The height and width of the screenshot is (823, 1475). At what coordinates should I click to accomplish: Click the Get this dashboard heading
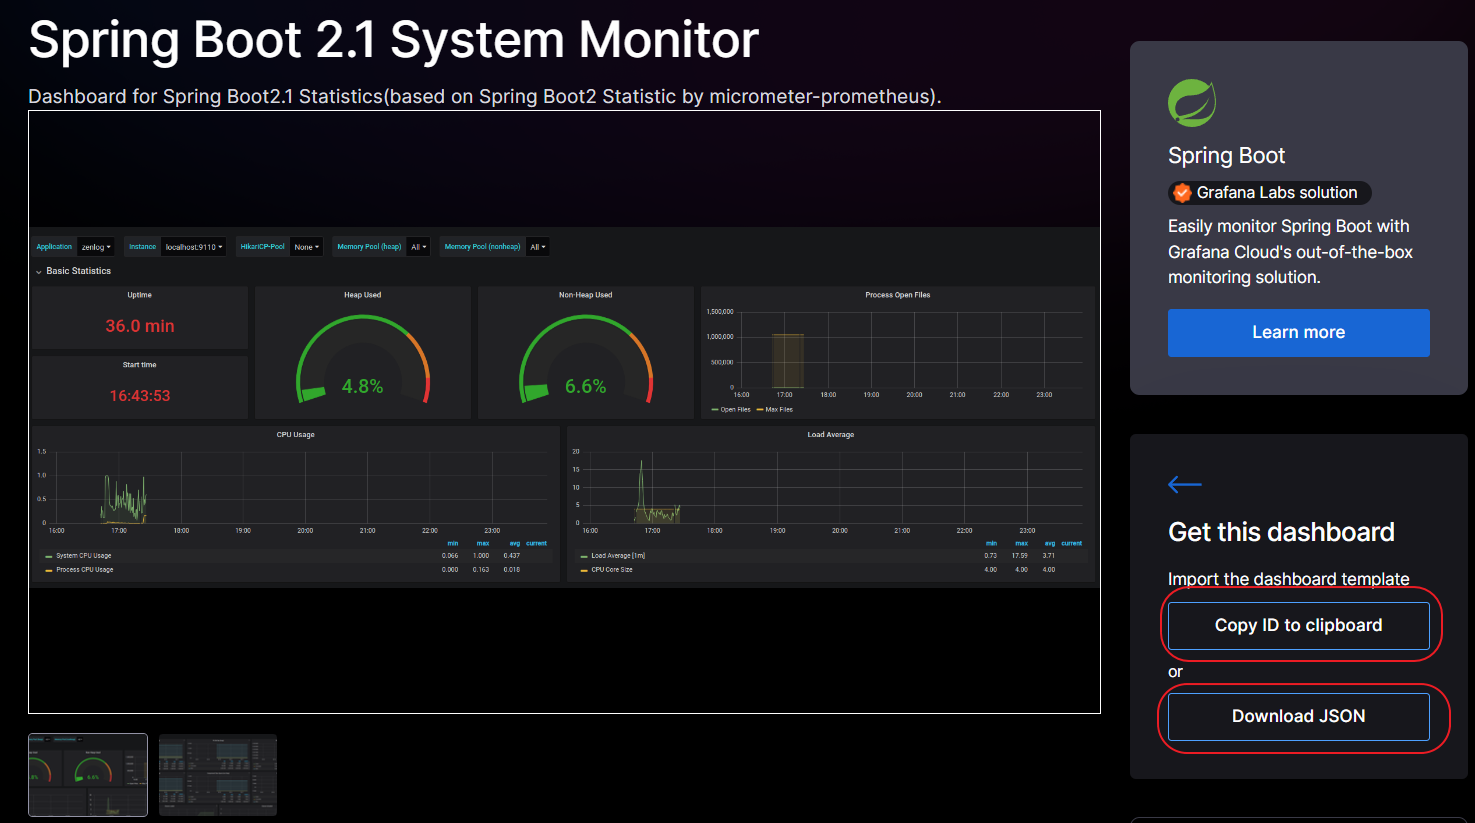[1281, 532]
